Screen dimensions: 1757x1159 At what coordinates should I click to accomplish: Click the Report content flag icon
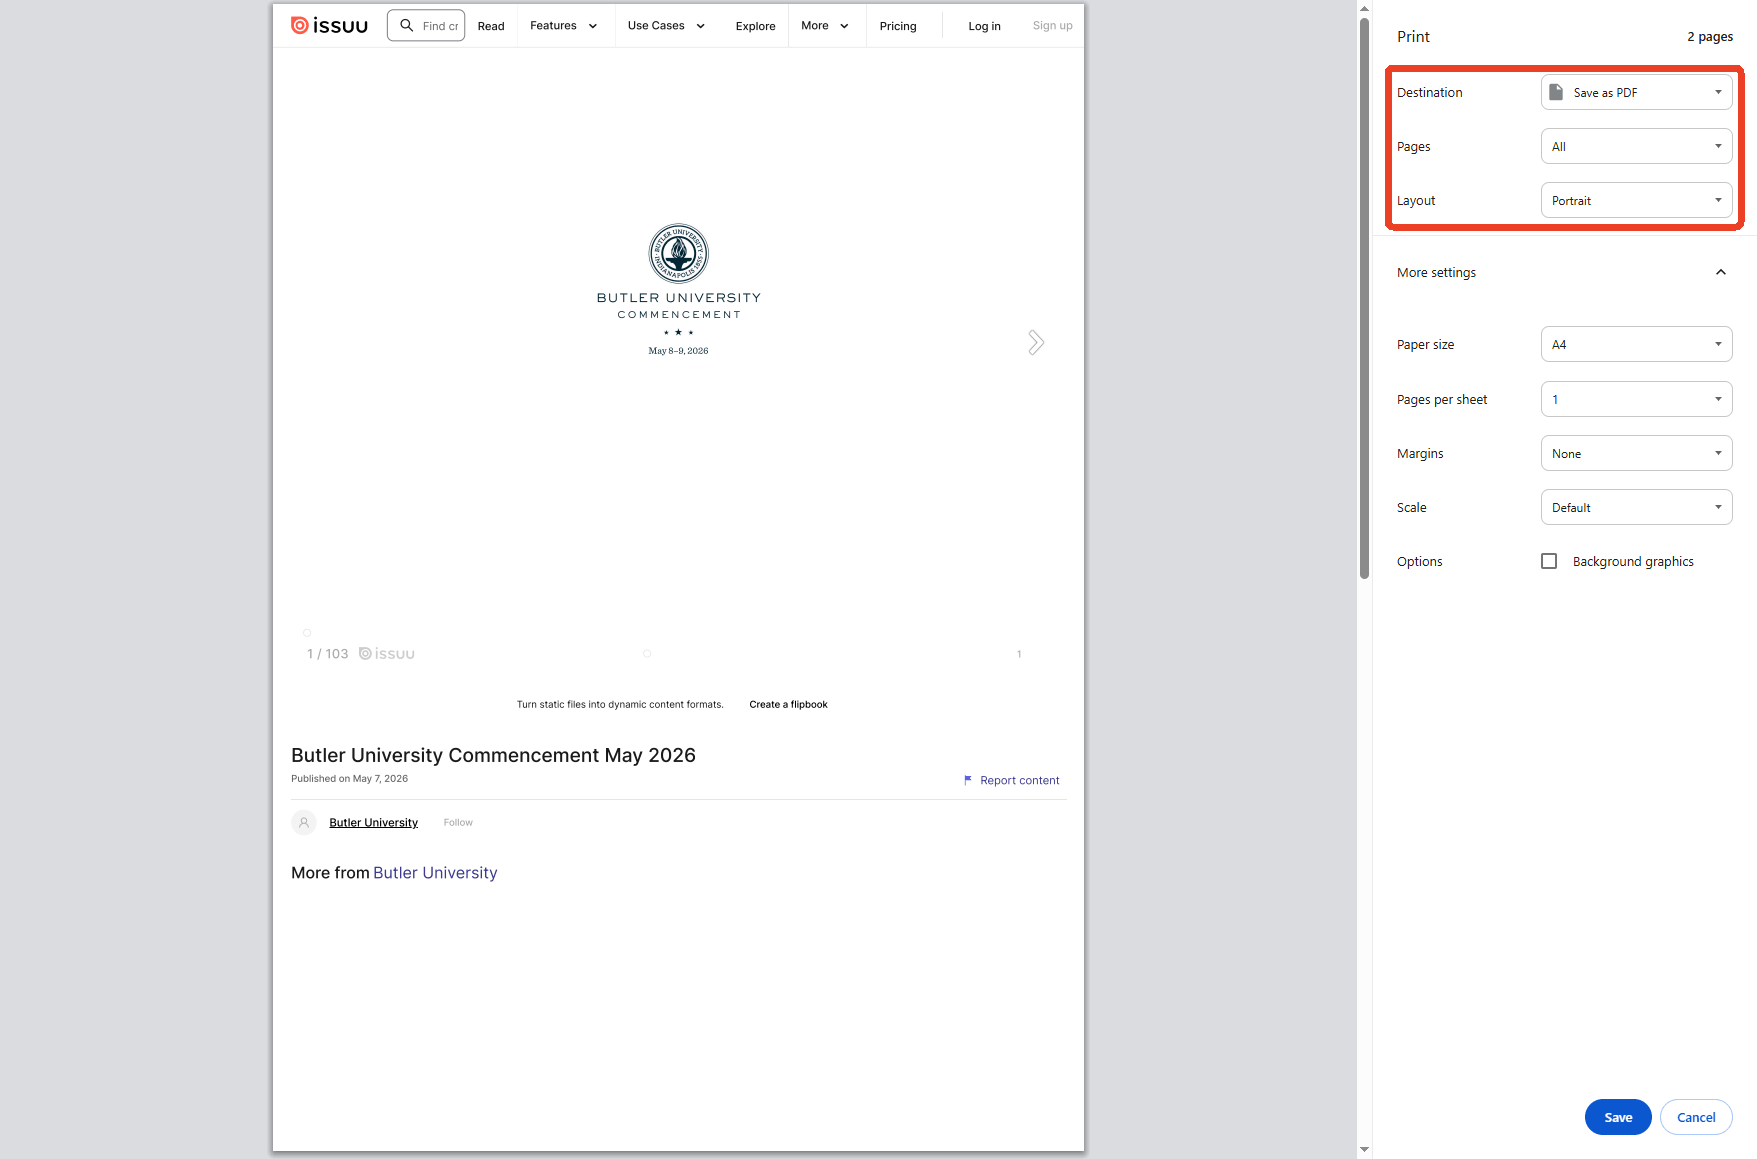click(x=967, y=780)
